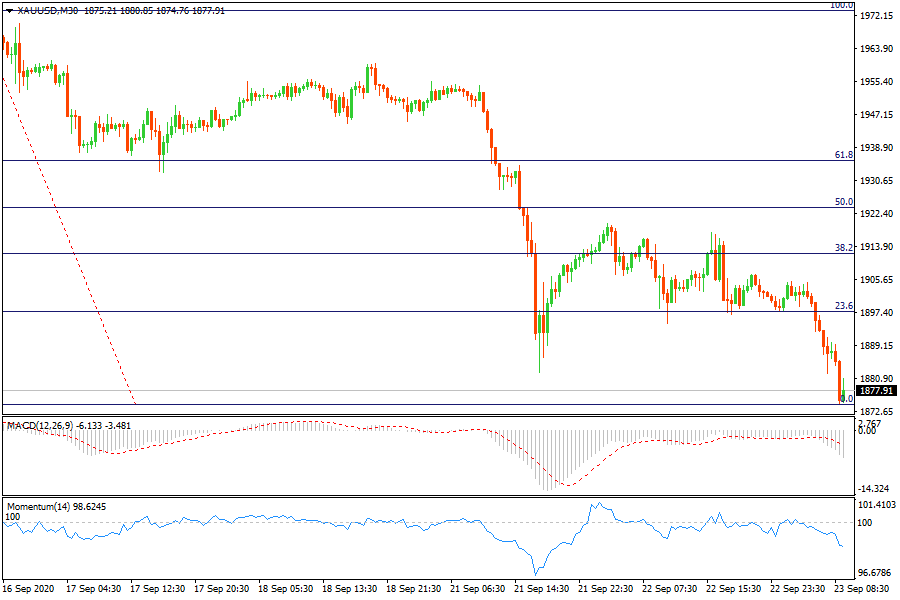Click the -14.324 MACD scale value
This screenshot has height=600, width=900.
tap(876, 488)
